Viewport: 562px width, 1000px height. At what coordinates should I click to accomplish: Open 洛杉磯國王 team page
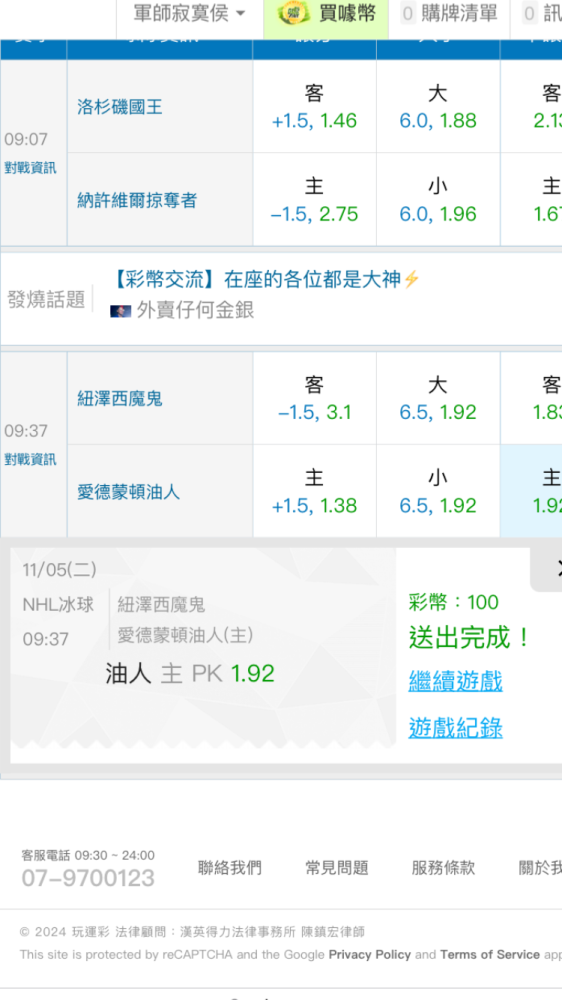120,107
